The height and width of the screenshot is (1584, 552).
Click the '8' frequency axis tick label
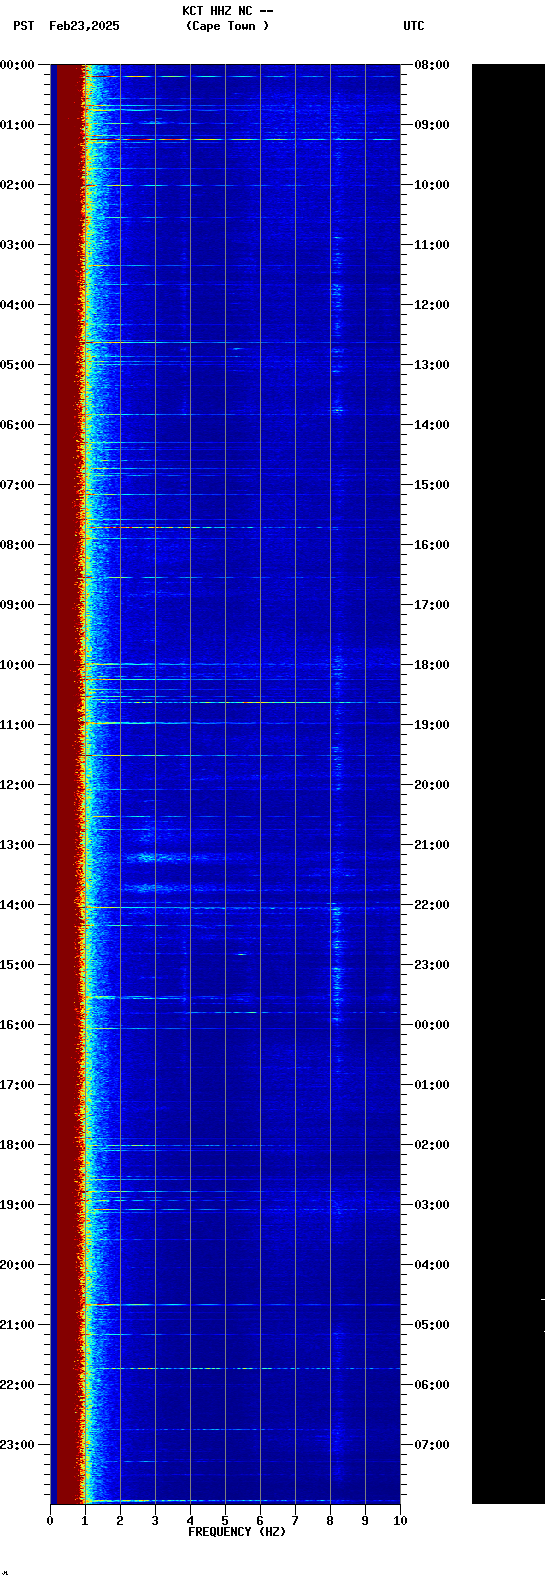[x=330, y=1521]
